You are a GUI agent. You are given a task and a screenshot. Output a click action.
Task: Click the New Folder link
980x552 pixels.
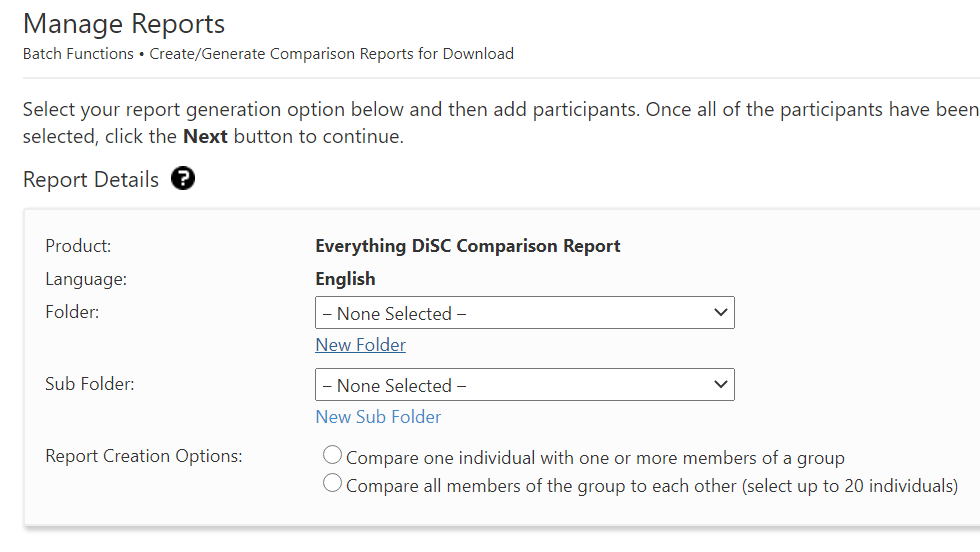(x=361, y=345)
